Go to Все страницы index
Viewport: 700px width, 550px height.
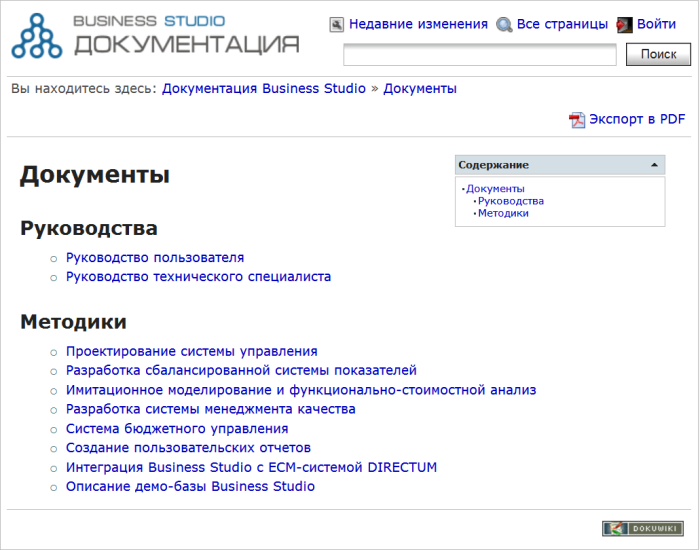point(562,24)
